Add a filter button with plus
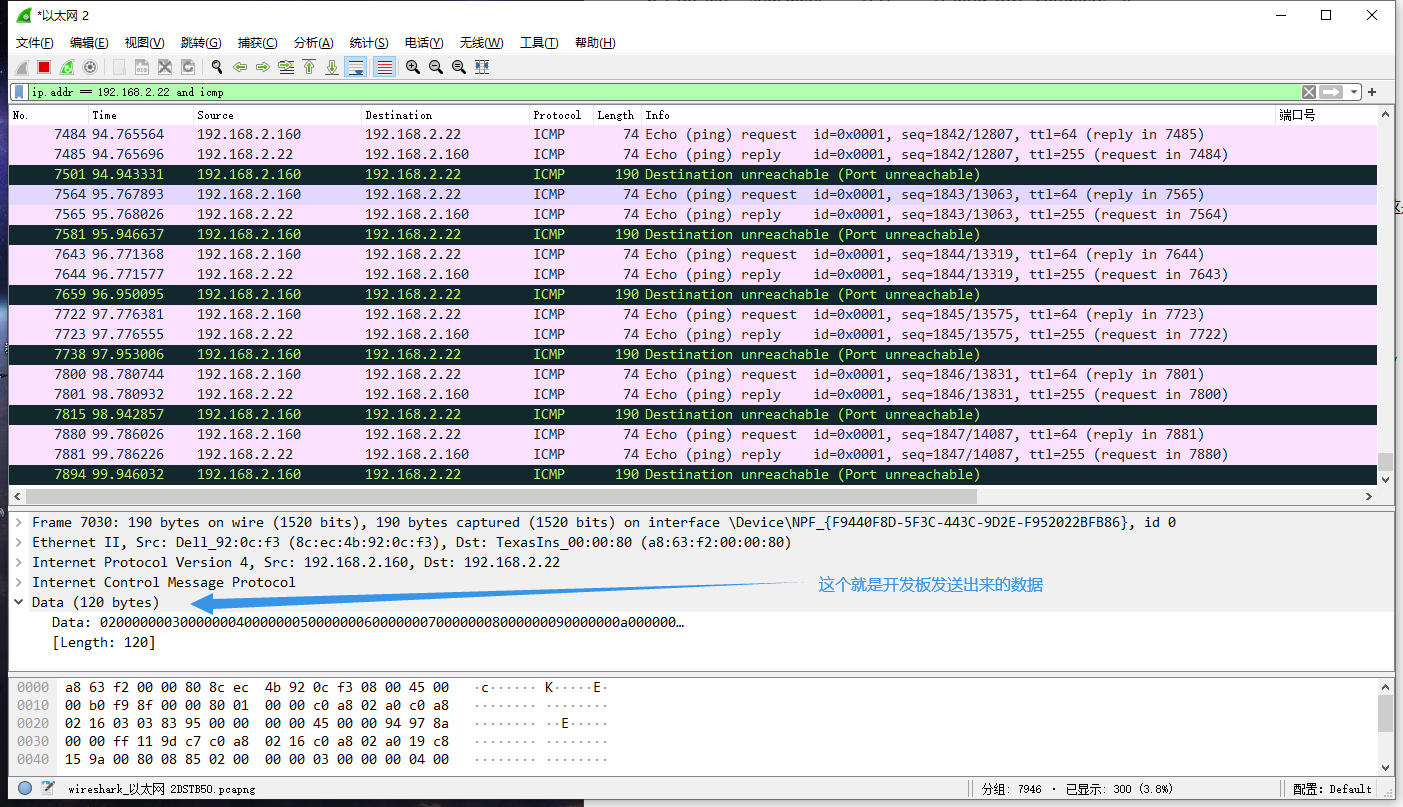Image resolution: width=1403 pixels, height=807 pixels. tap(1372, 92)
